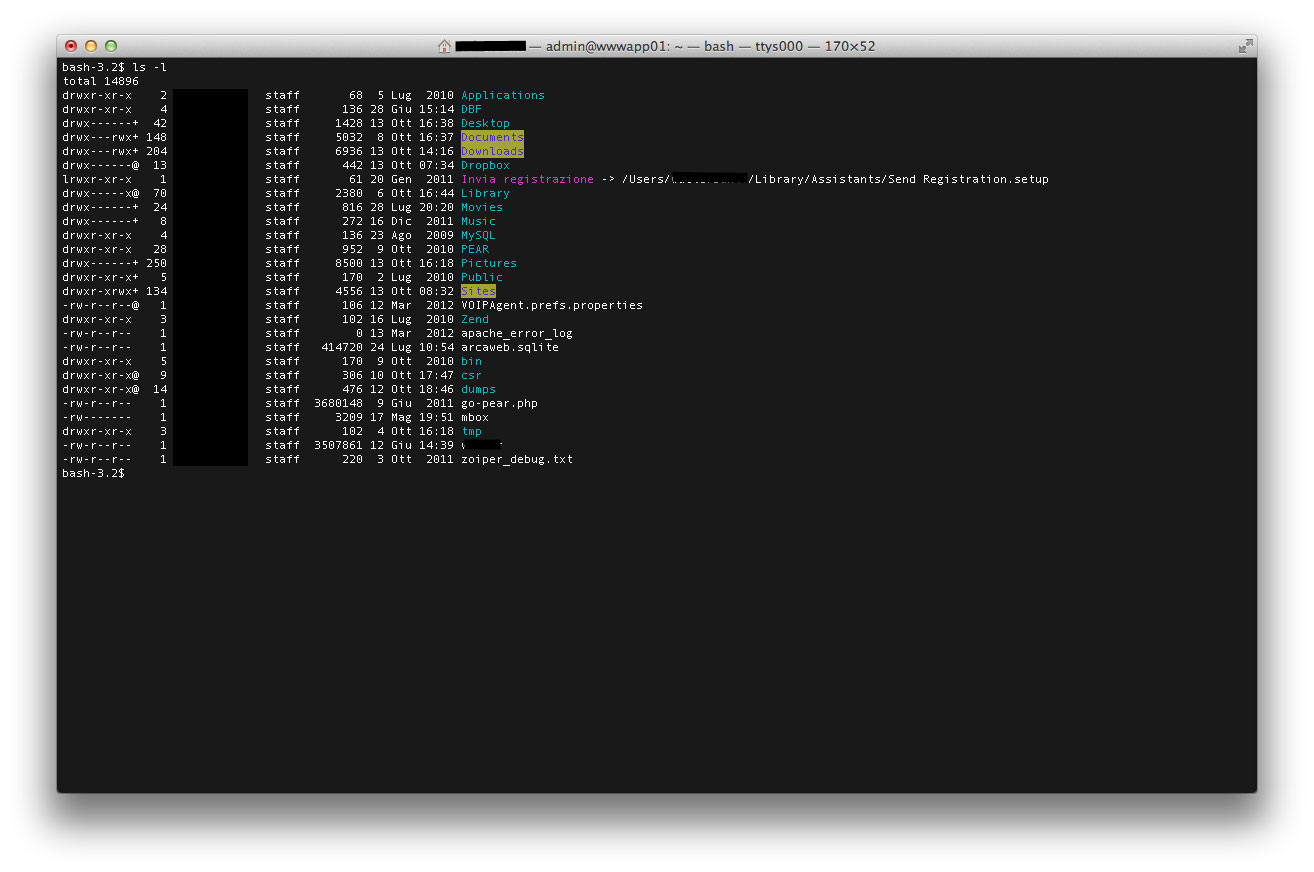Viewport: 1314px width, 872px height.
Task: Select the Applications directory name
Action: [503, 95]
